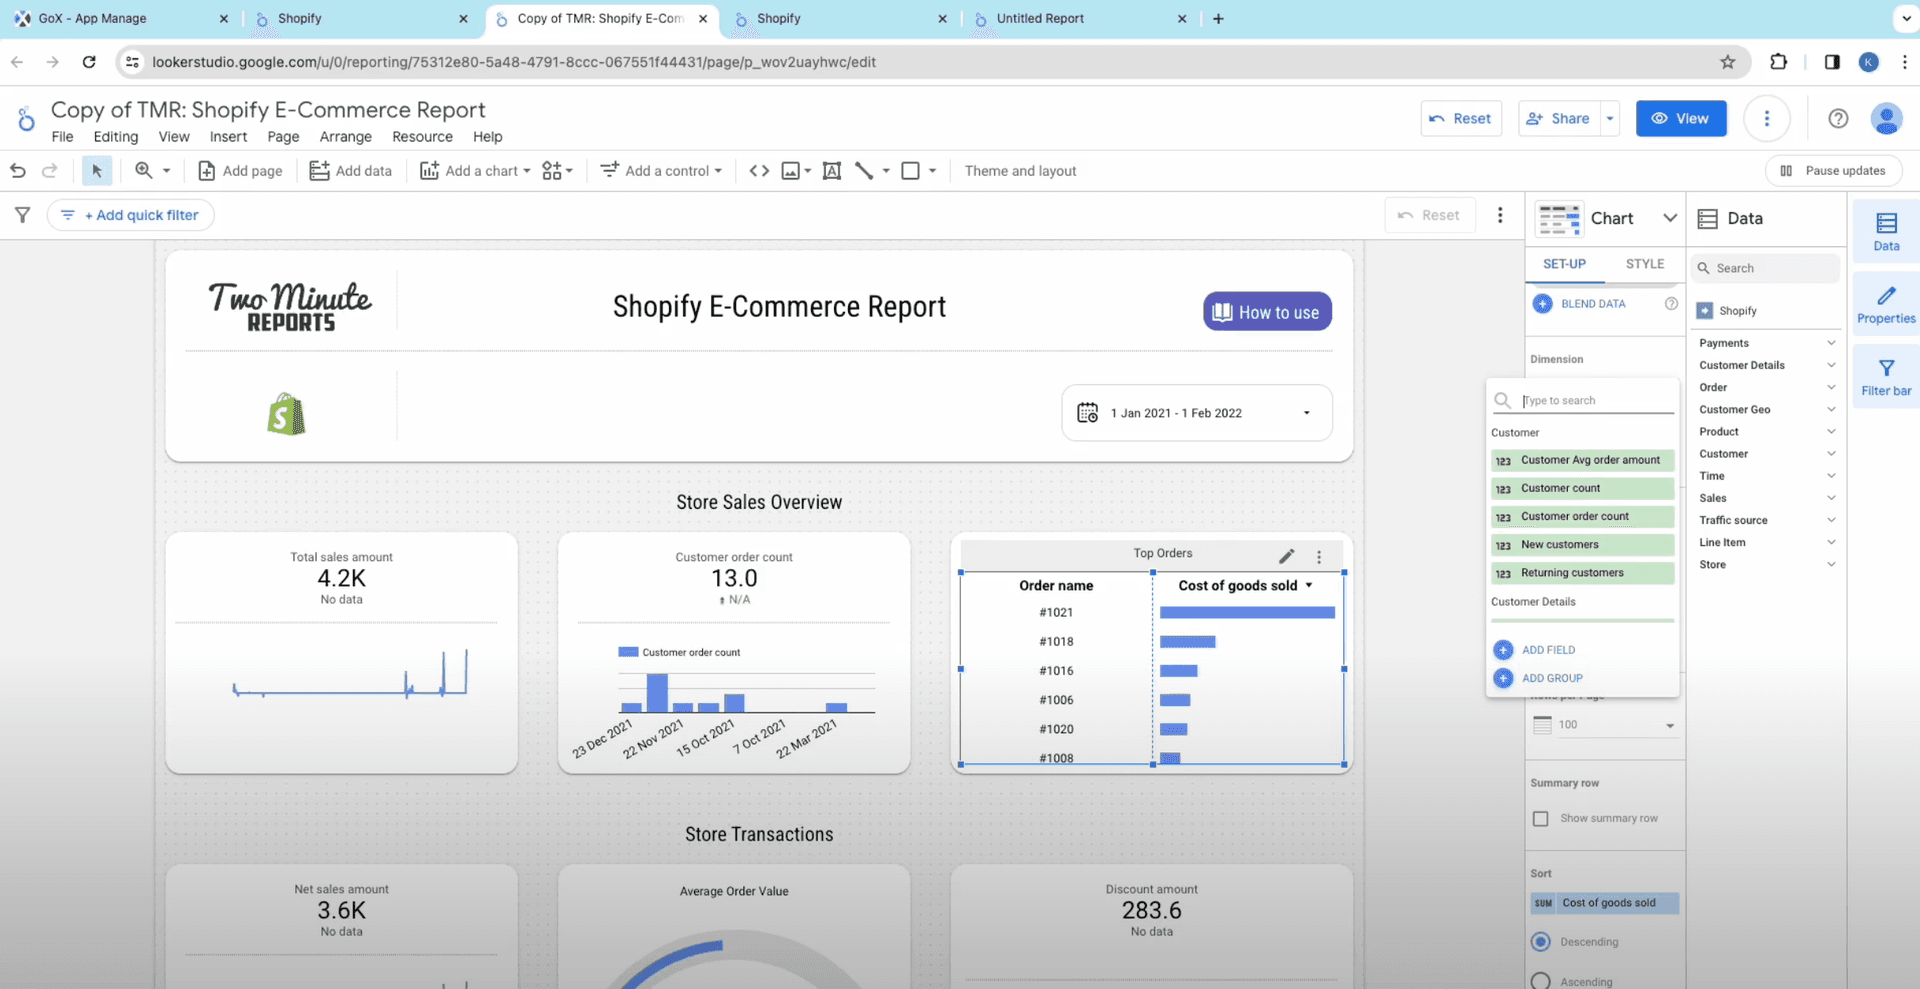Insert a text box from toolbar
Image resolution: width=1920 pixels, height=989 pixels.
point(831,171)
